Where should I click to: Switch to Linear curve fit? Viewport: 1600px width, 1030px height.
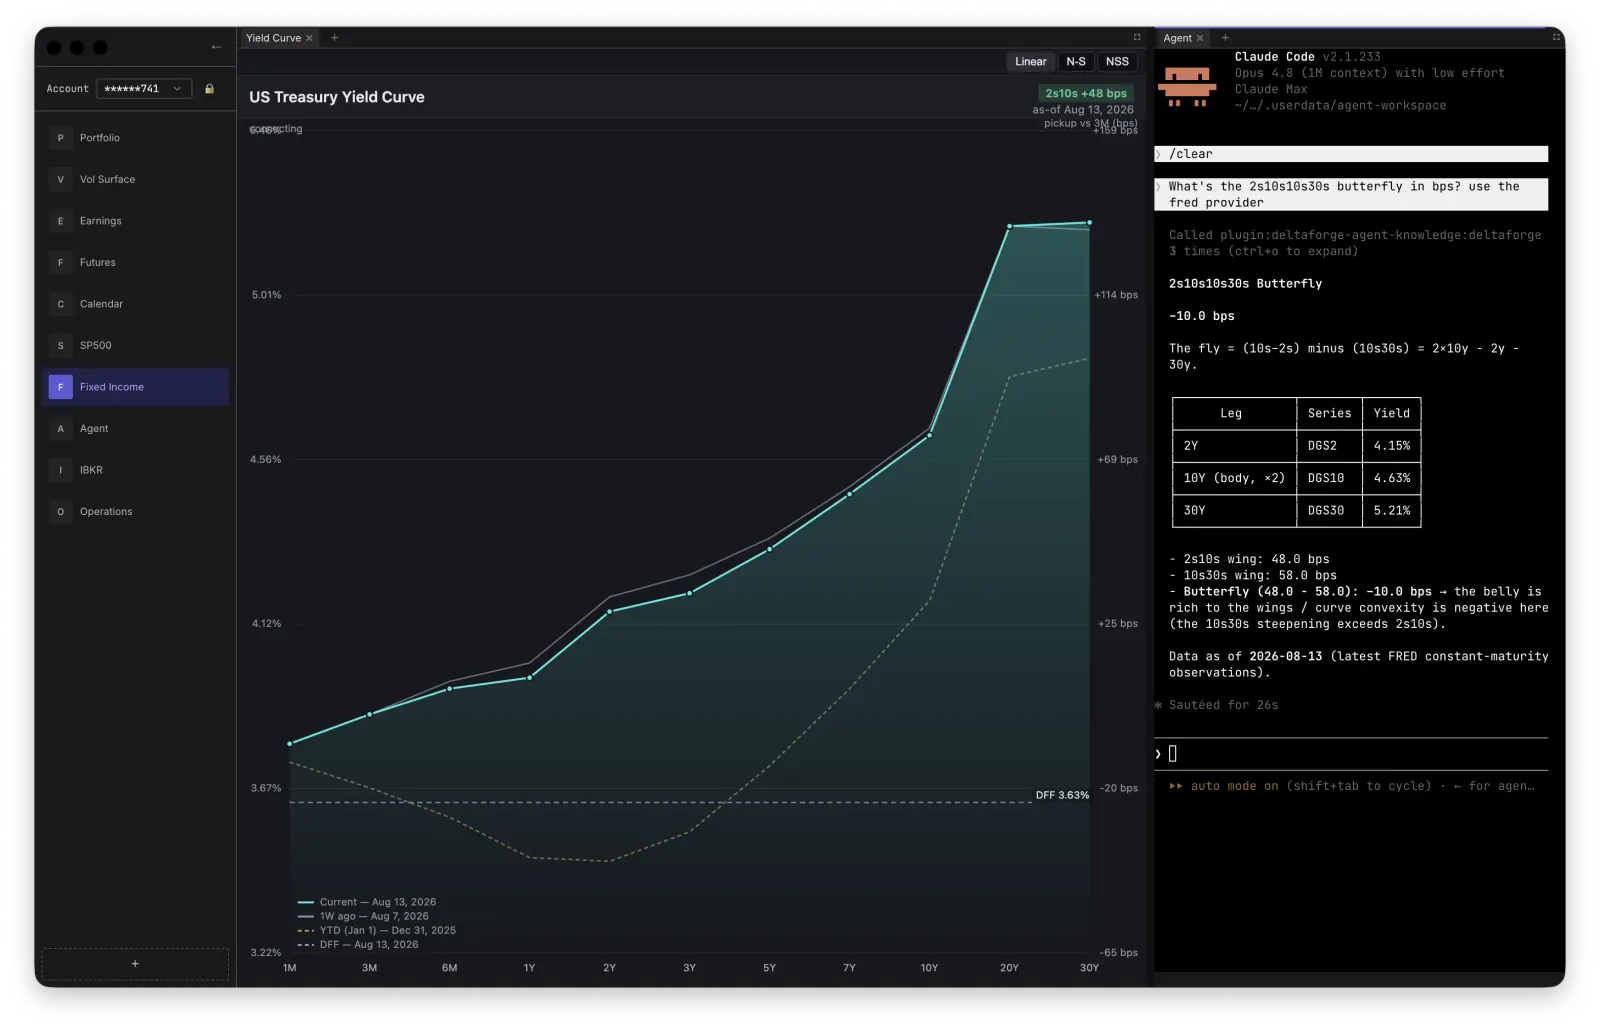(1030, 62)
